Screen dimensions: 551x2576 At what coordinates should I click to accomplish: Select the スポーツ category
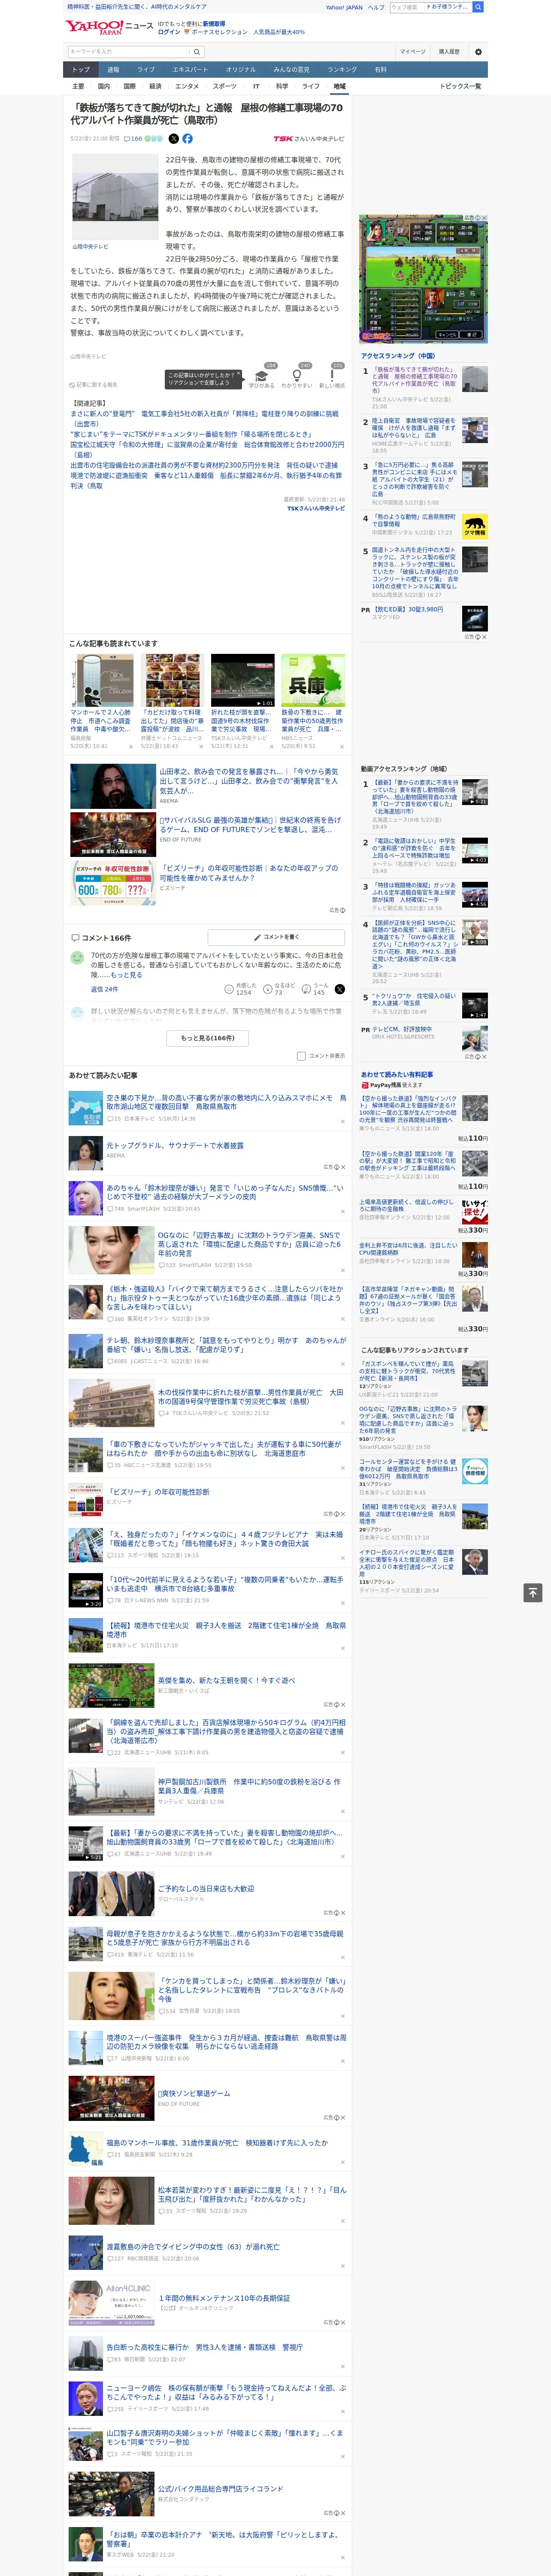[225, 86]
